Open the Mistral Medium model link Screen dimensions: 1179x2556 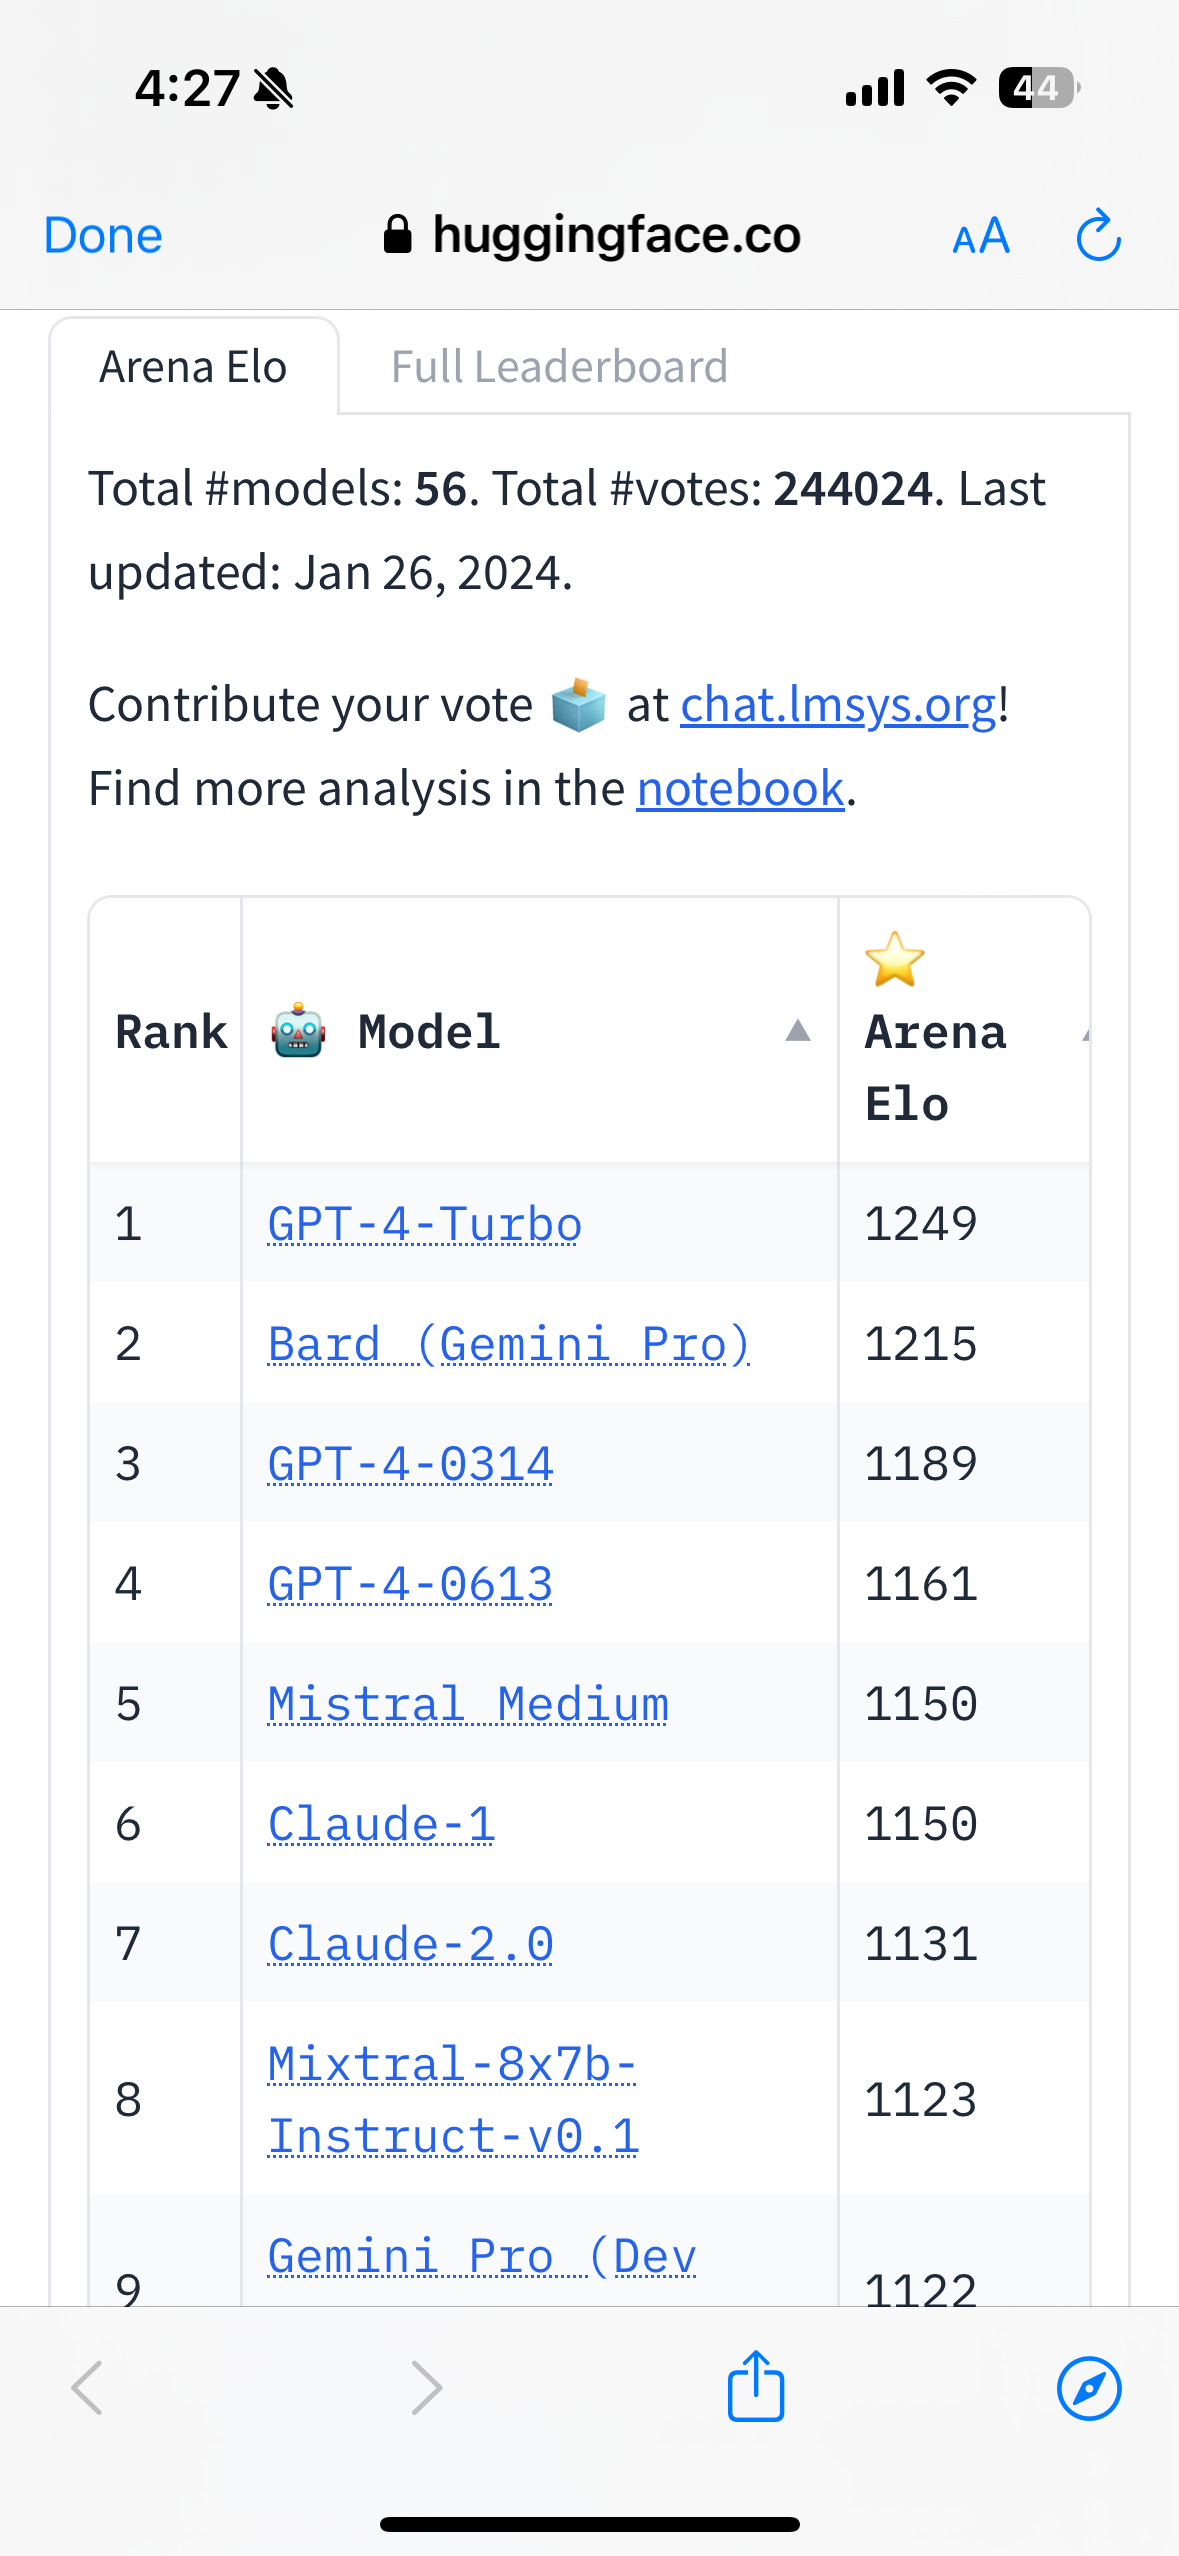point(468,1703)
